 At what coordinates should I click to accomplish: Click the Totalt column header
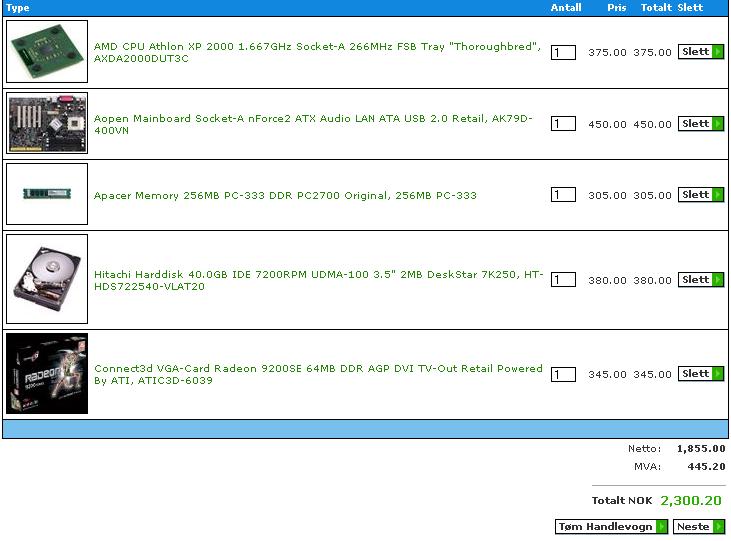click(x=656, y=7)
